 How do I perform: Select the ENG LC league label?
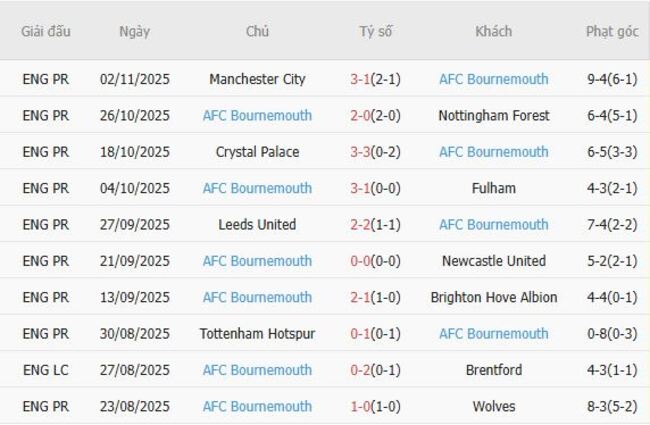(46, 370)
